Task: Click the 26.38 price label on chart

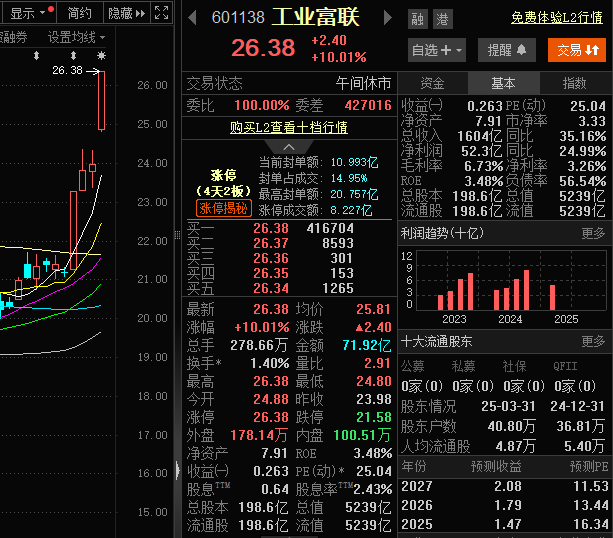Action: (67, 70)
